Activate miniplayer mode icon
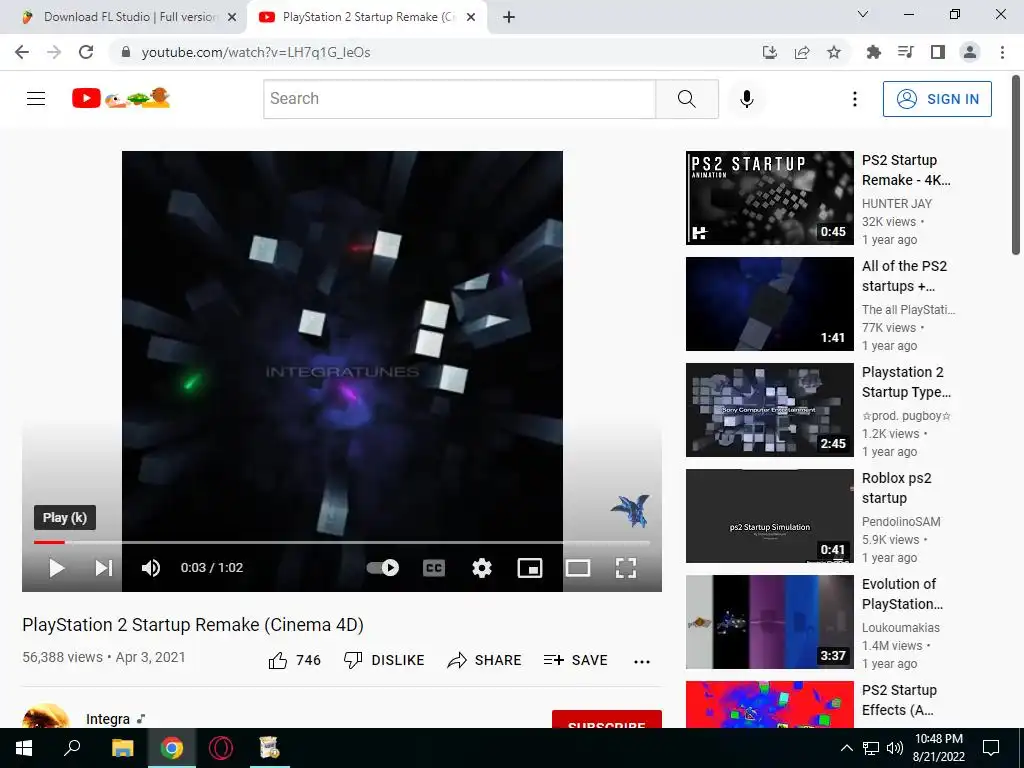Viewport: 1024px width, 768px height. click(530, 568)
